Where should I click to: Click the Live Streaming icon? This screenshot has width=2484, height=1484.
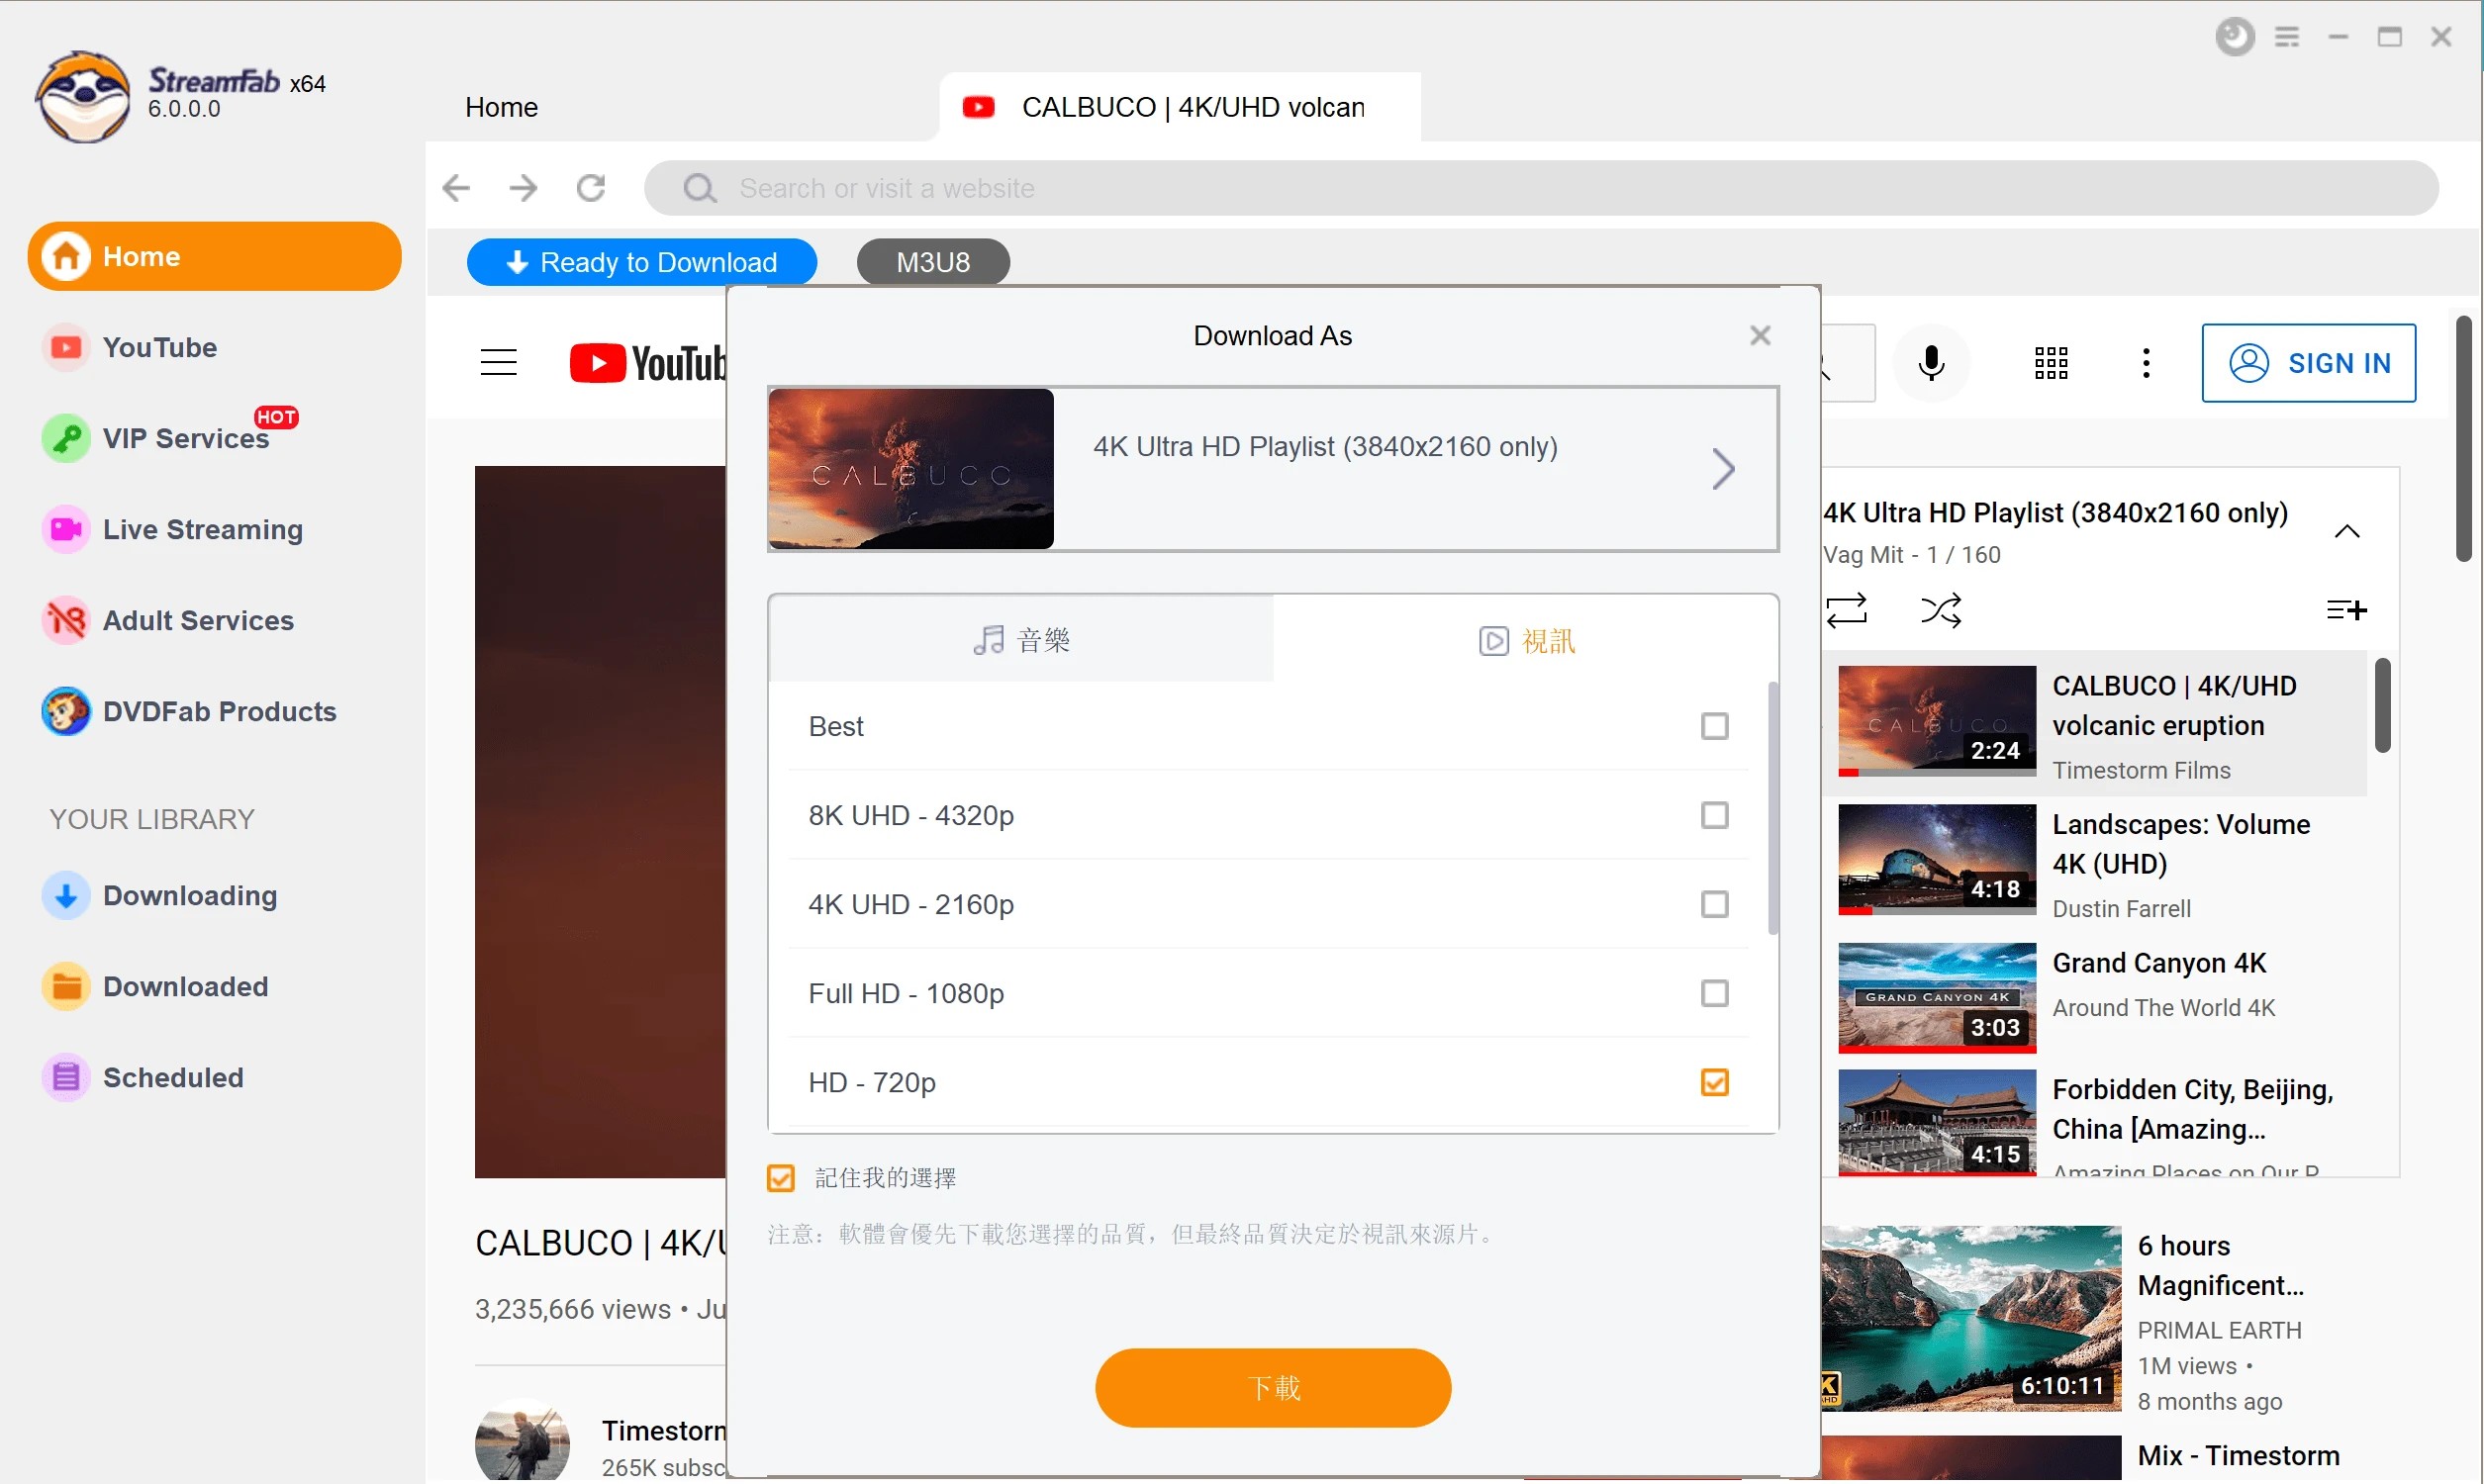click(x=65, y=530)
